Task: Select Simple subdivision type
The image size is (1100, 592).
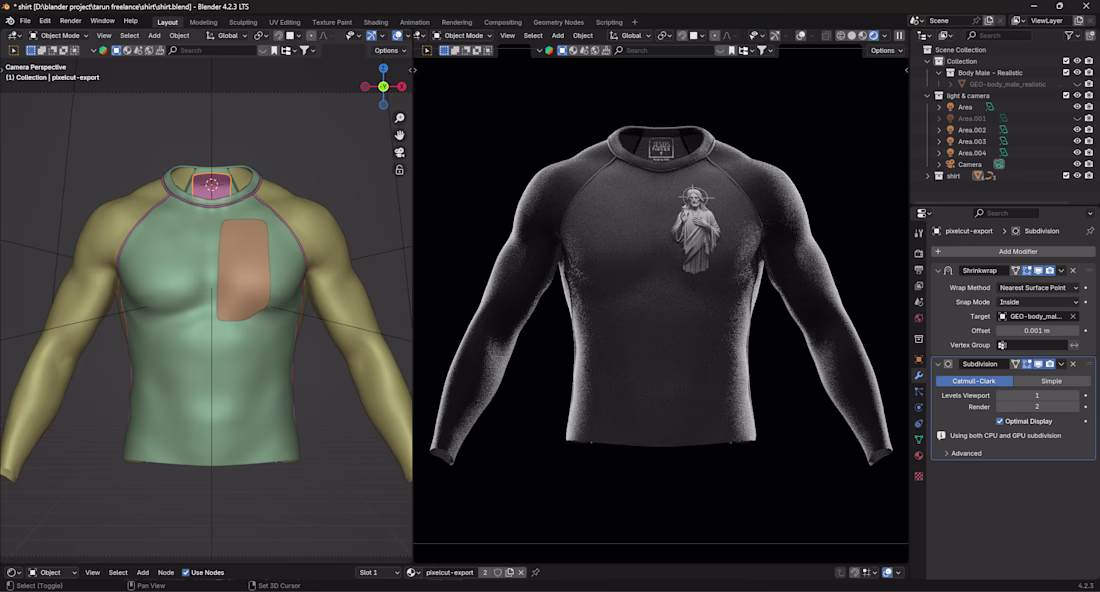Action: click(x=1052, y=381)
